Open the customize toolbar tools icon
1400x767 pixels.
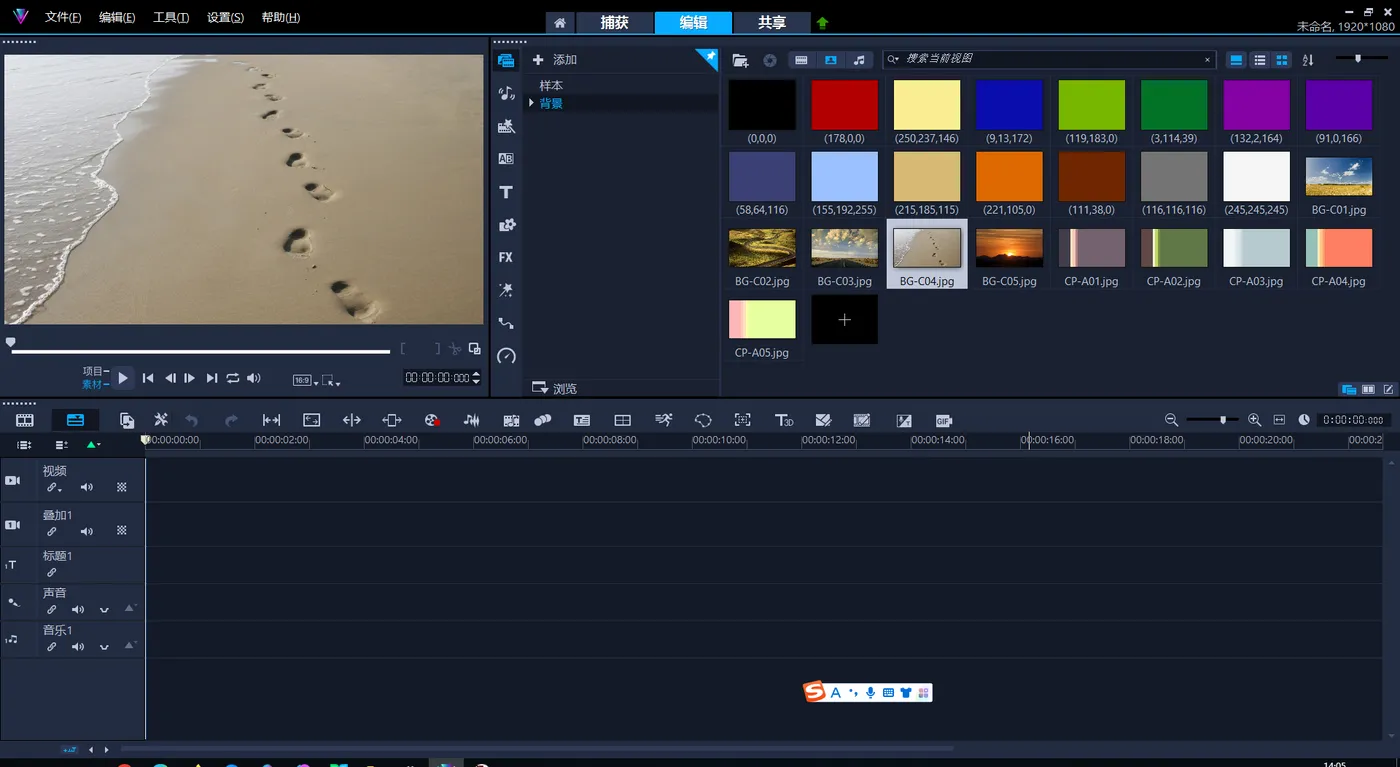[160, 420]
